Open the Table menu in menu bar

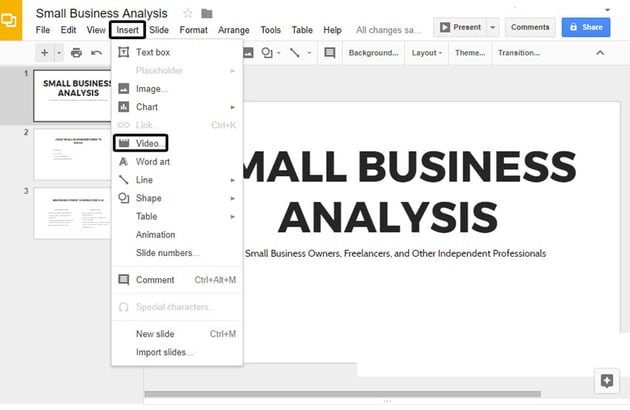302,30
